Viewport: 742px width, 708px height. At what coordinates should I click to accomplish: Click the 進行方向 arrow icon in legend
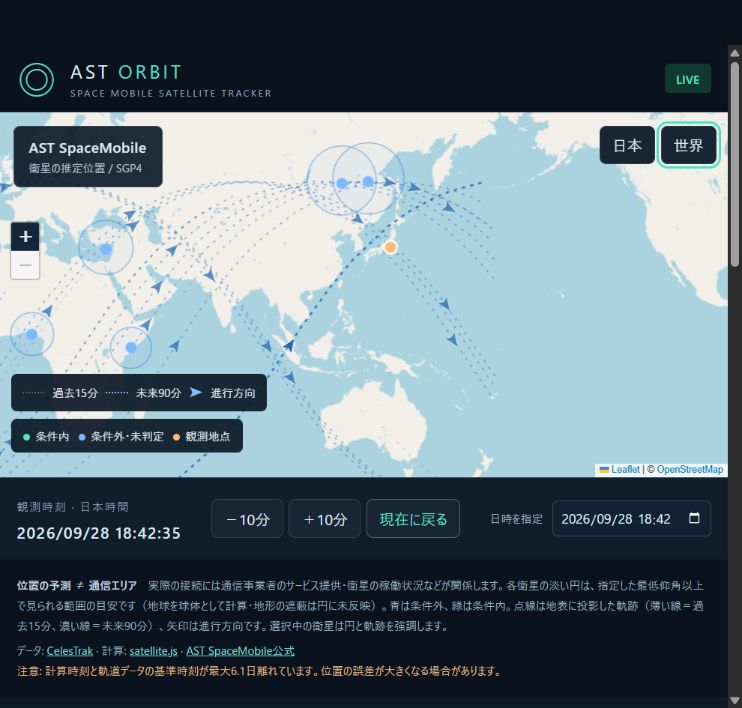(196, 392)
